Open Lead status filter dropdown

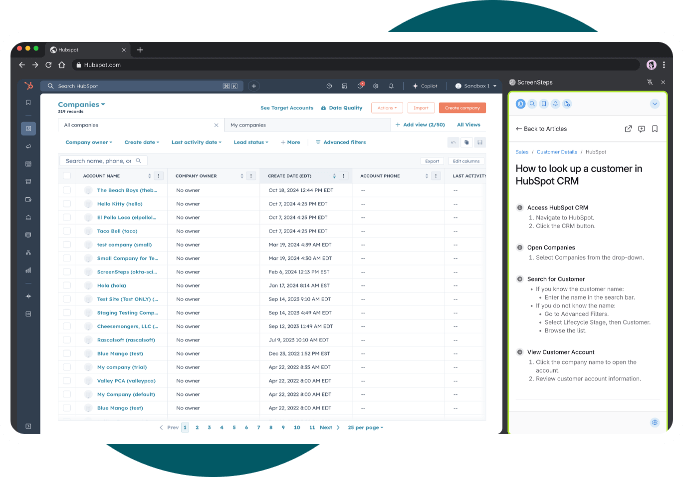point(251,142)
